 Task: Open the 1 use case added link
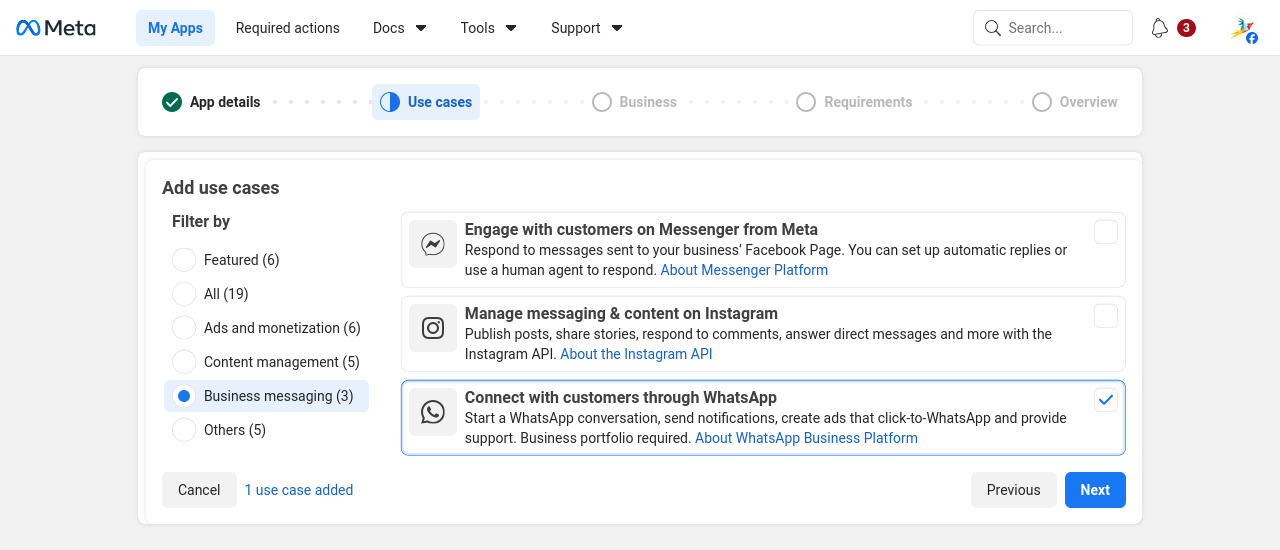[299, 490]
